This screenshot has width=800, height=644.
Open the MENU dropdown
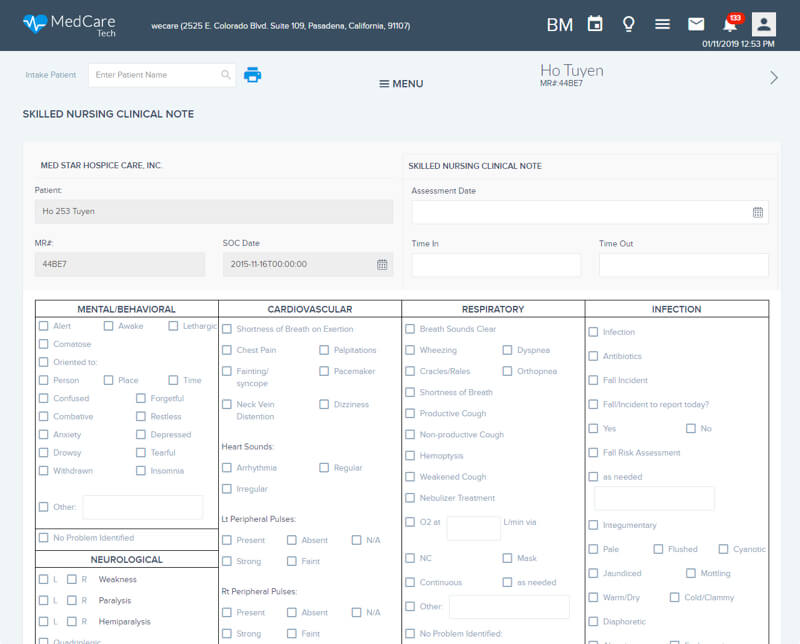point(401,84)
